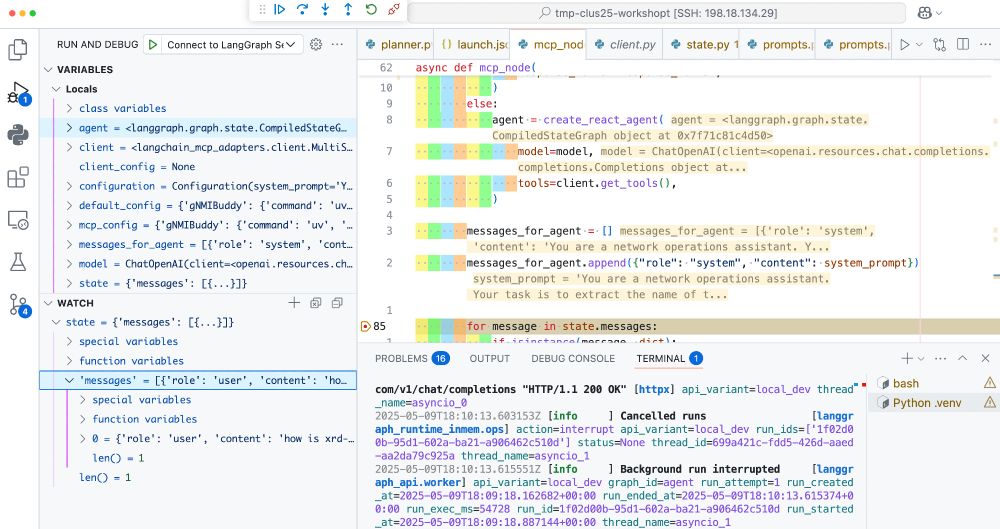This screenshot has width=1000, height=529.
Task: Open the Python extension view
Action: click(18, 135)
